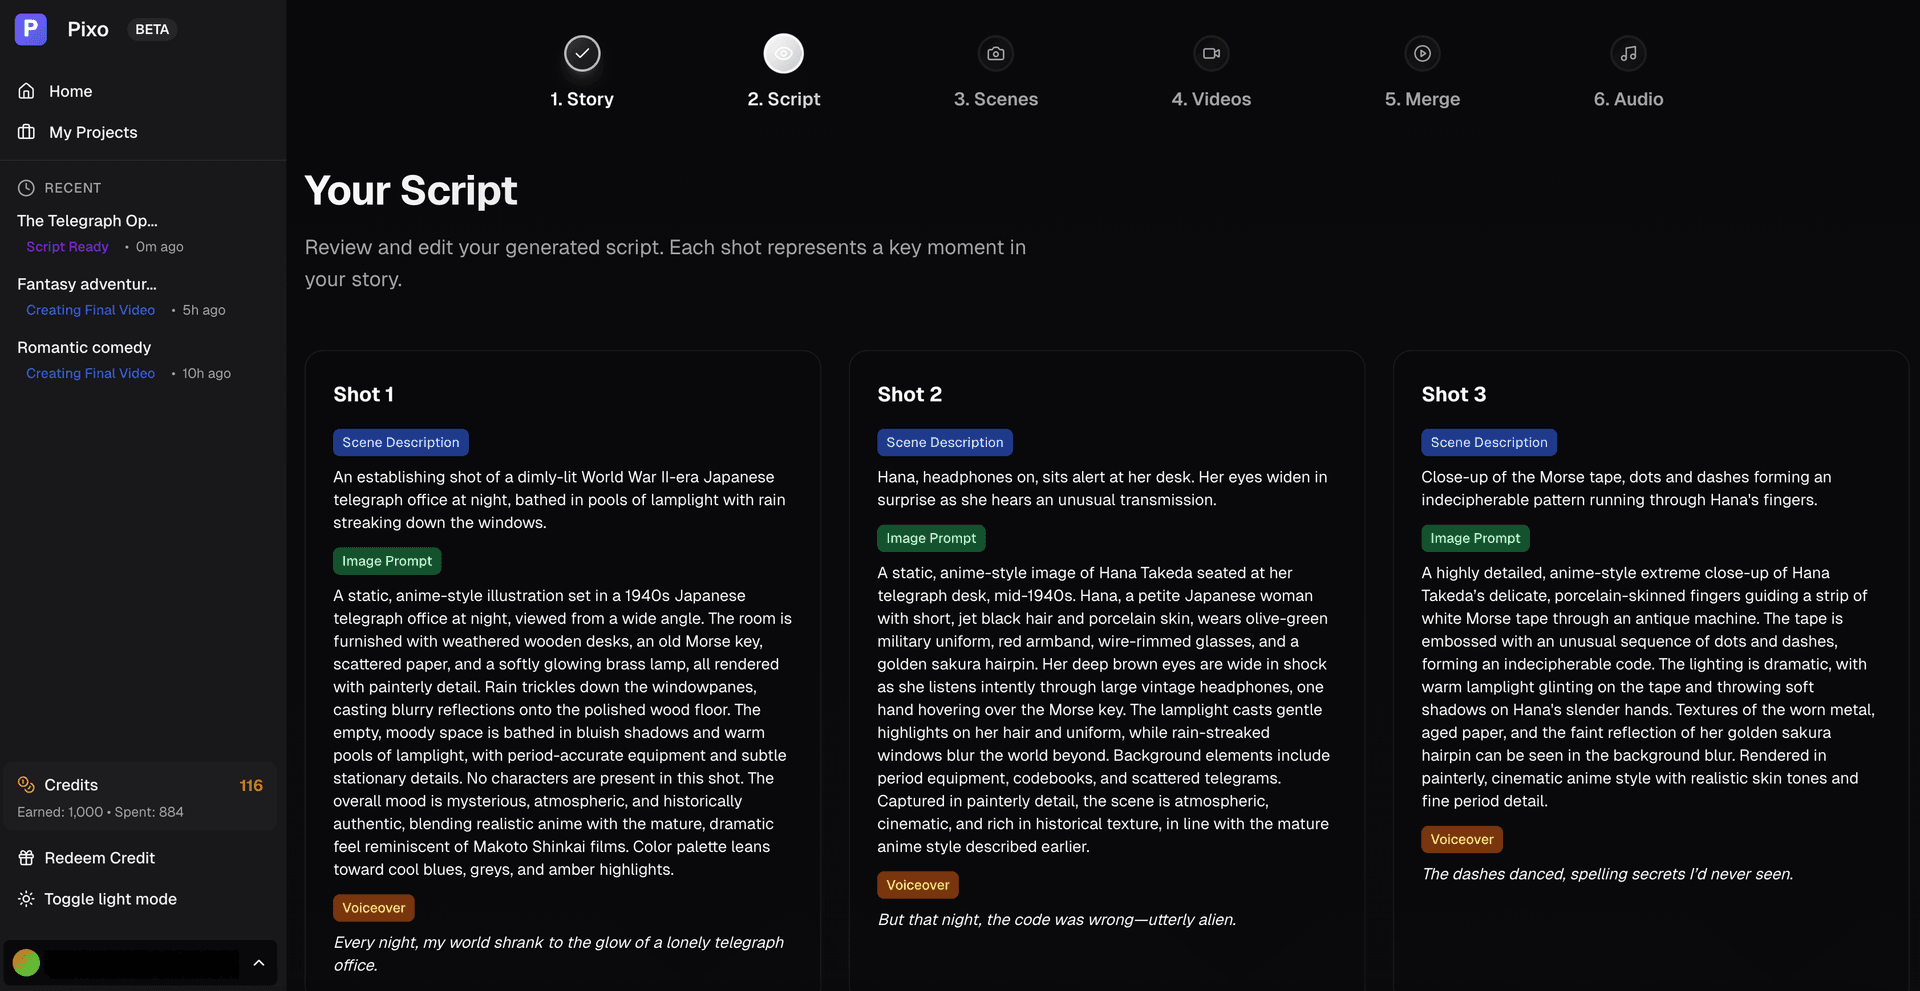This screenshot has height=991, width=1920.
Task: Click Creating Final Video status, 5h ago
Action: pos(90,310)
